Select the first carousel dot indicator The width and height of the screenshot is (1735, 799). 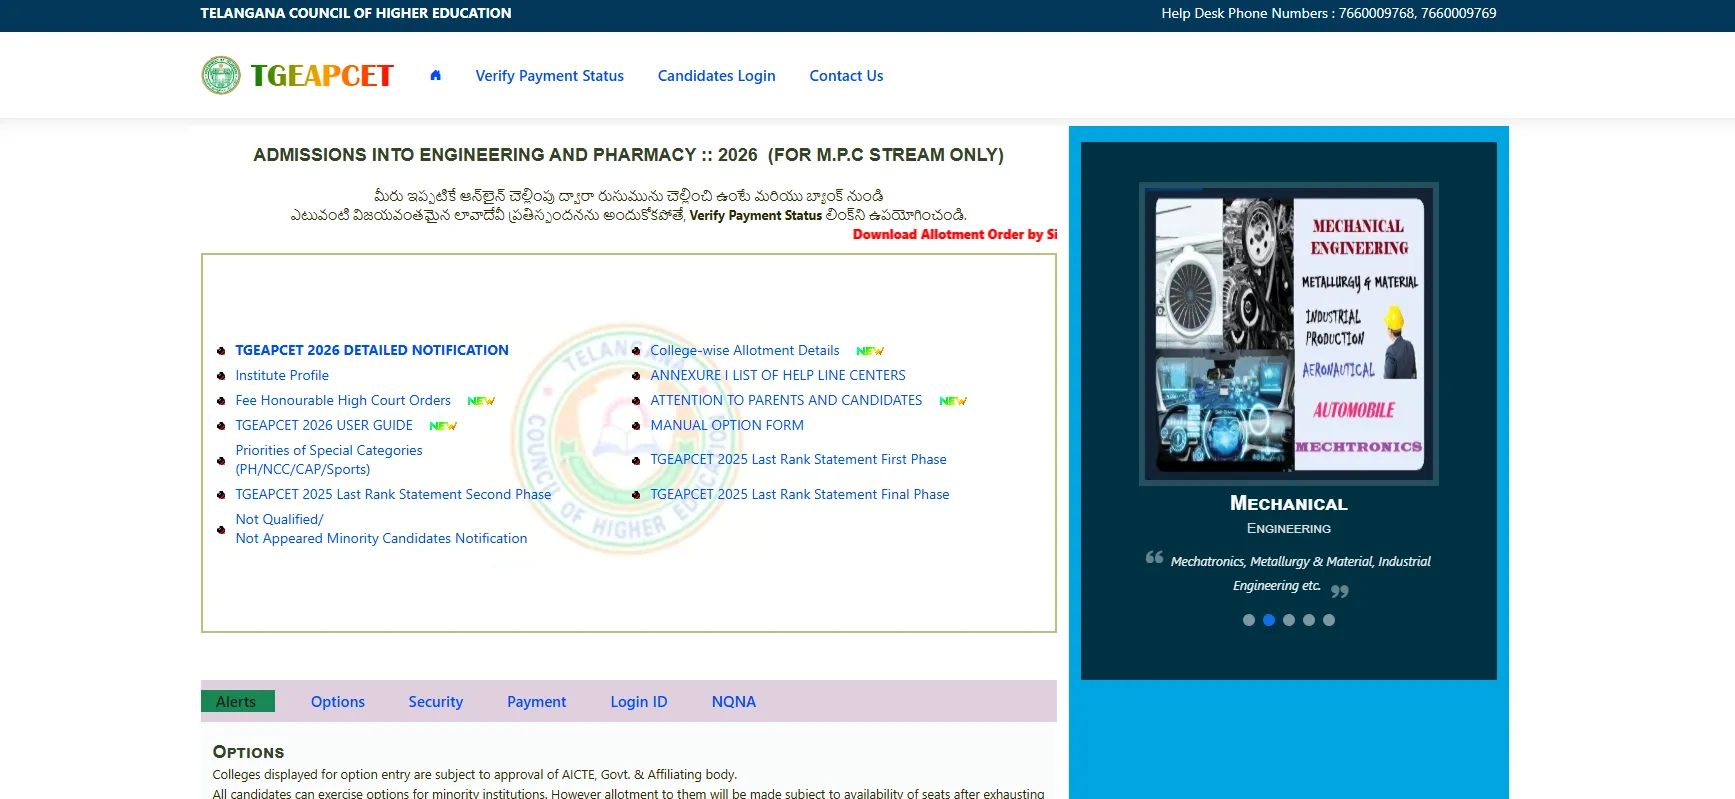(x=1249, y=620)
